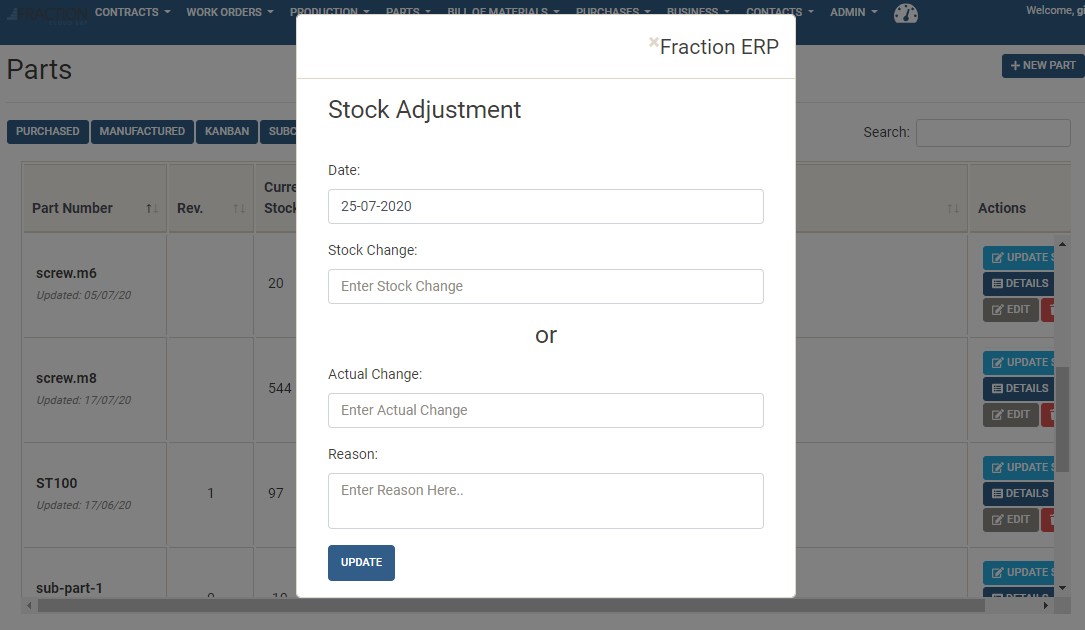Open the dashboard gauge icon

pos(905,13)
